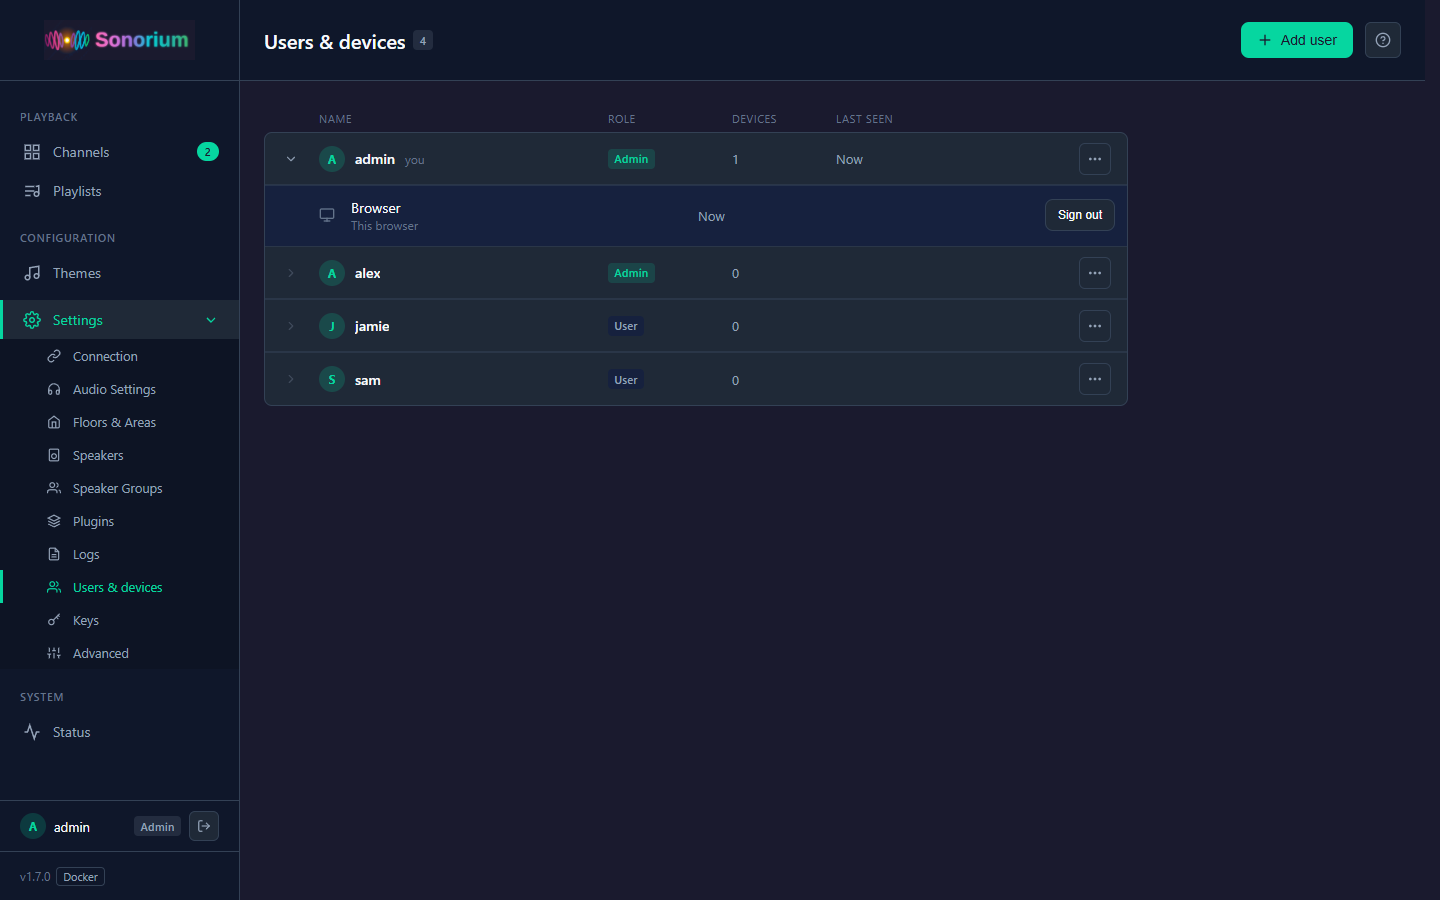Click the sam user avatar
The height and width of the screenshot is (900, 1440).
click(x=332, y=379)
